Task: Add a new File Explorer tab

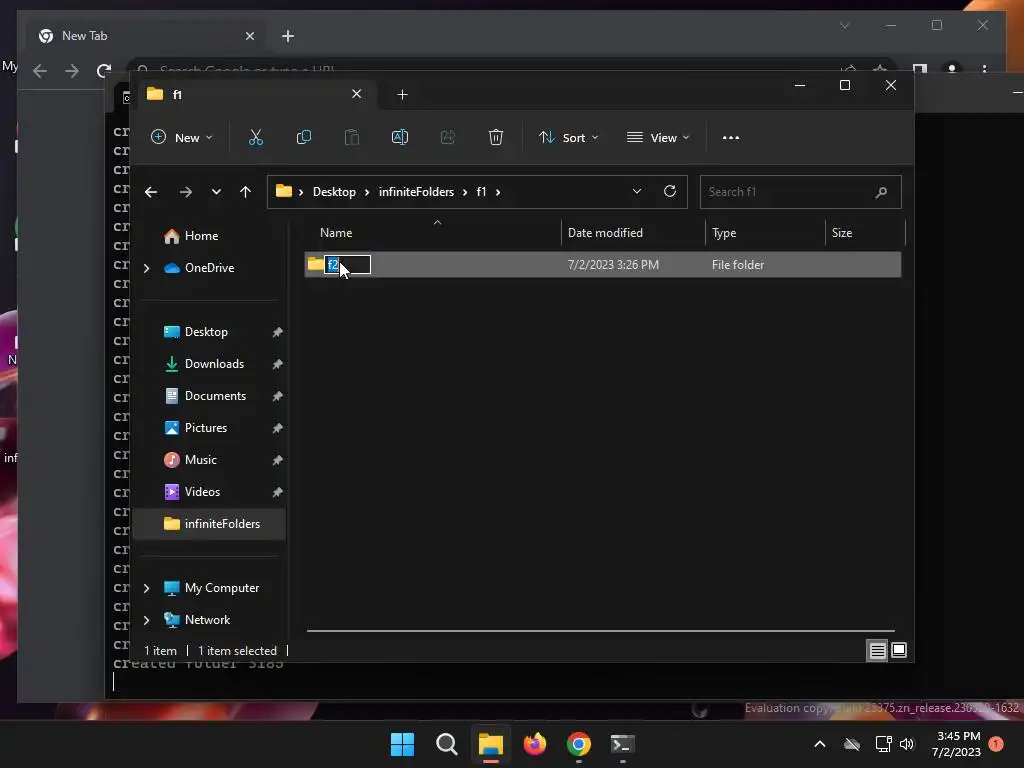Action: click(x=402, y=95)
